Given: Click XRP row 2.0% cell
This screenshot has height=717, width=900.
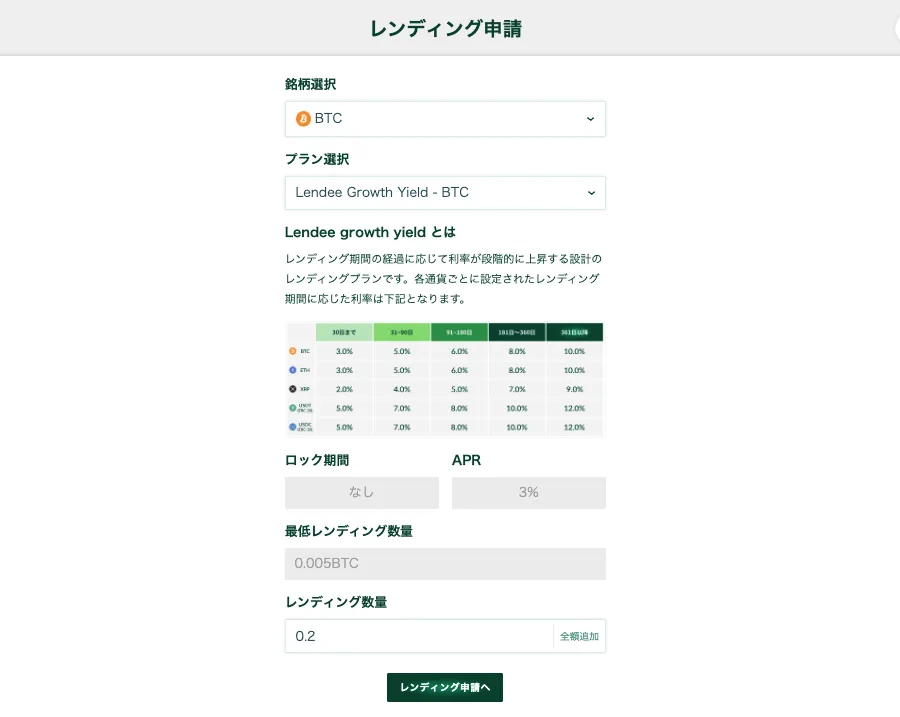Looking at the screenshot, I should 344,389.
